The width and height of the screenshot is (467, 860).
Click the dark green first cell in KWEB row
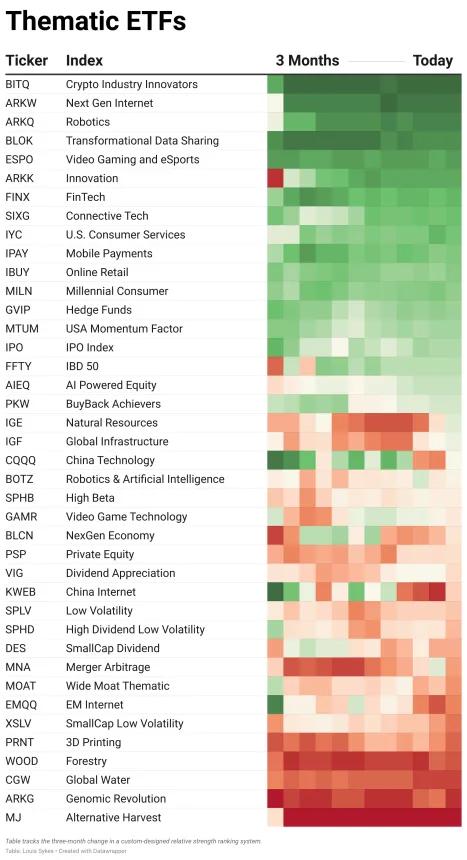click(275, 592)
